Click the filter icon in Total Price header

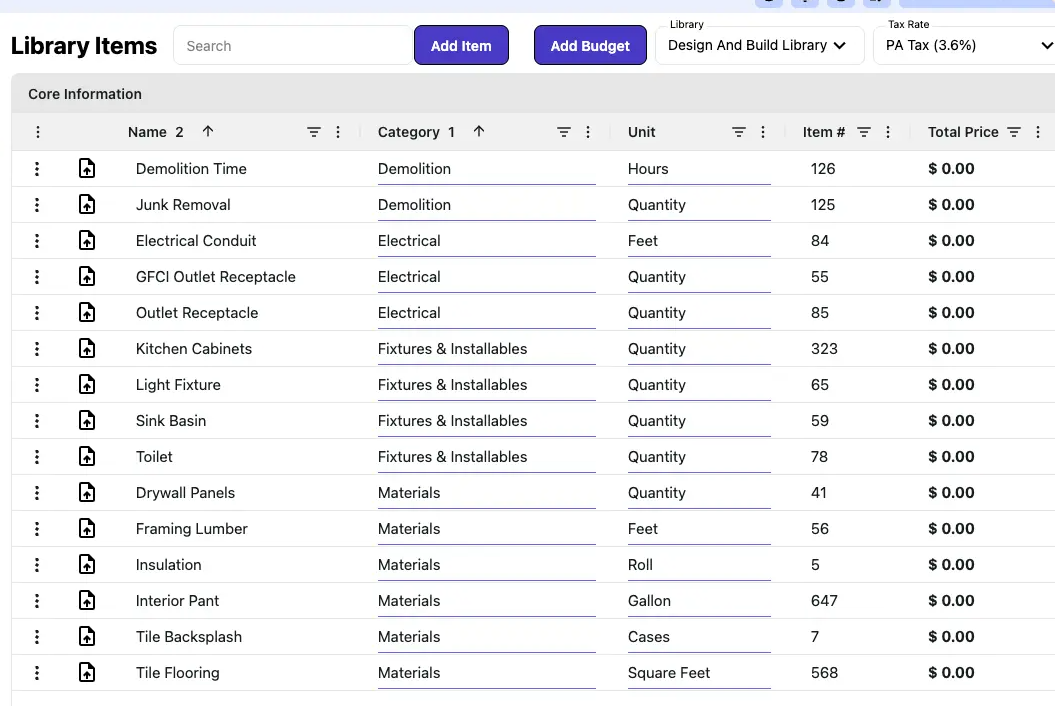point(1014,132)
